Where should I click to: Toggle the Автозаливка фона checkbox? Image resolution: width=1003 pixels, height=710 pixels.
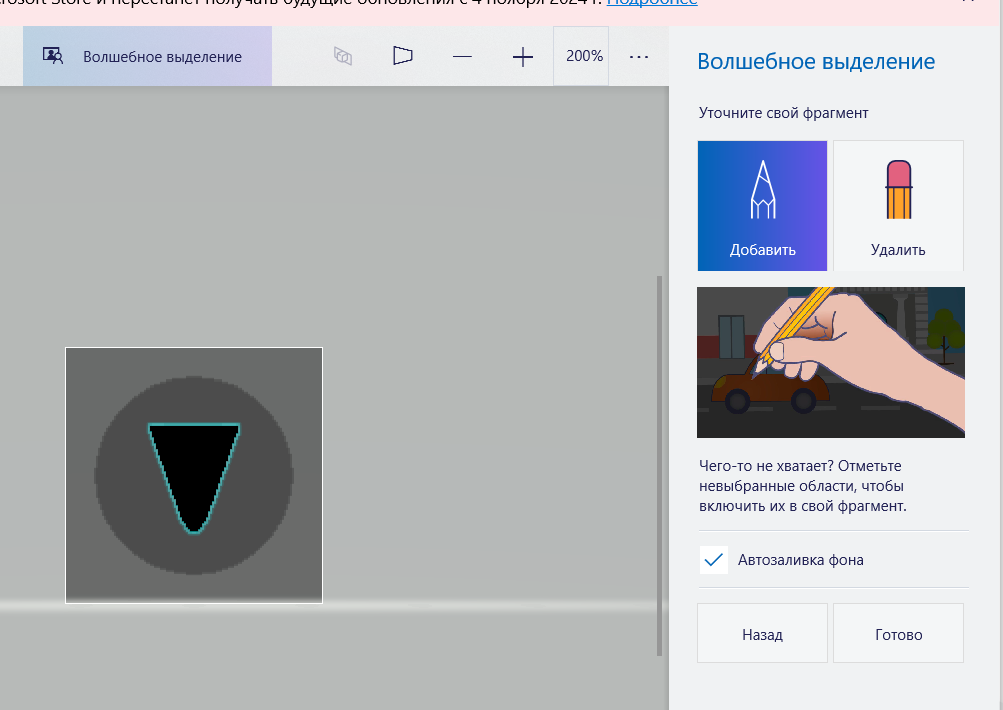tap(713, 560)
